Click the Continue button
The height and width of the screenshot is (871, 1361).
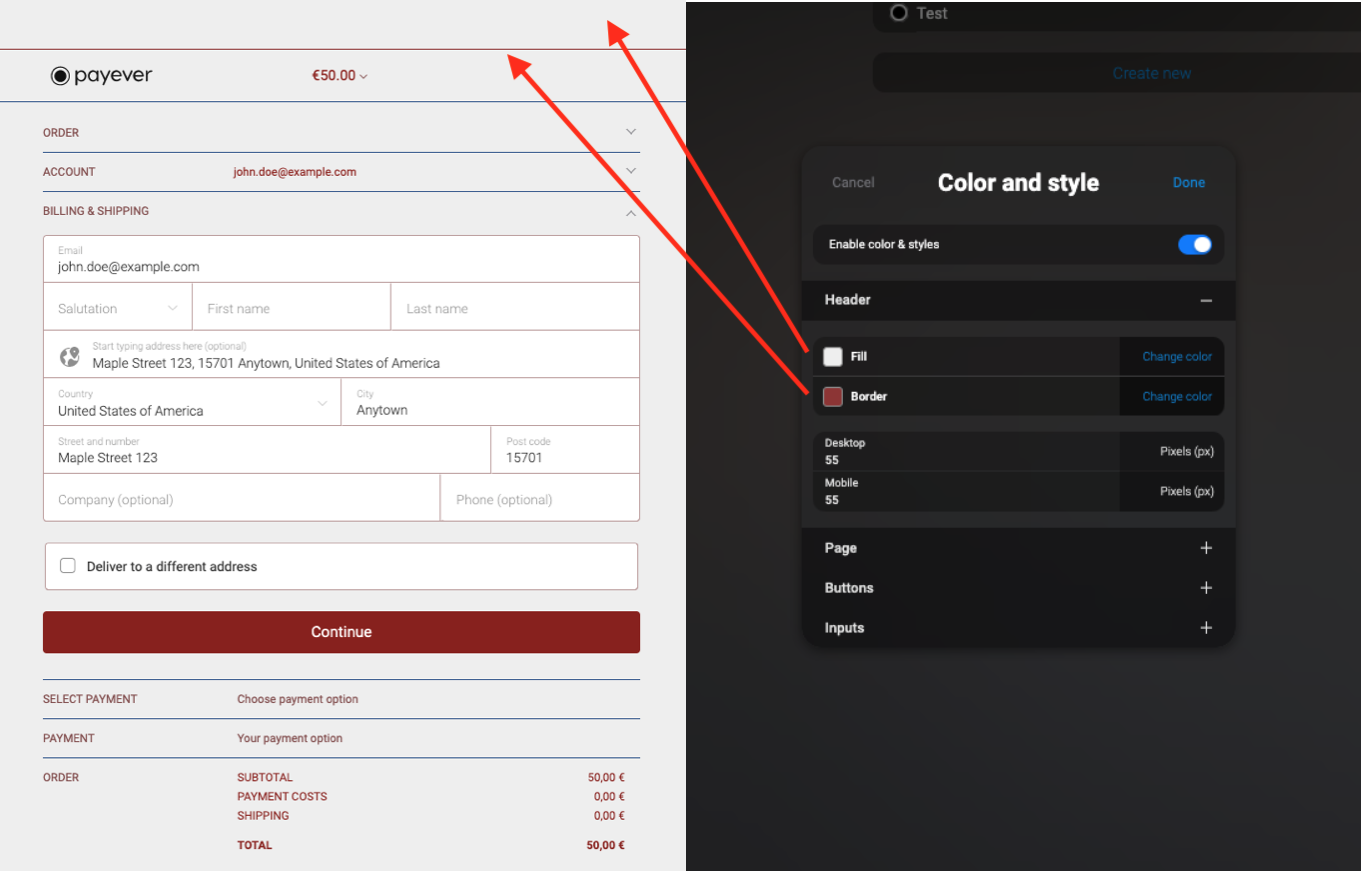[x=341, y=632]
